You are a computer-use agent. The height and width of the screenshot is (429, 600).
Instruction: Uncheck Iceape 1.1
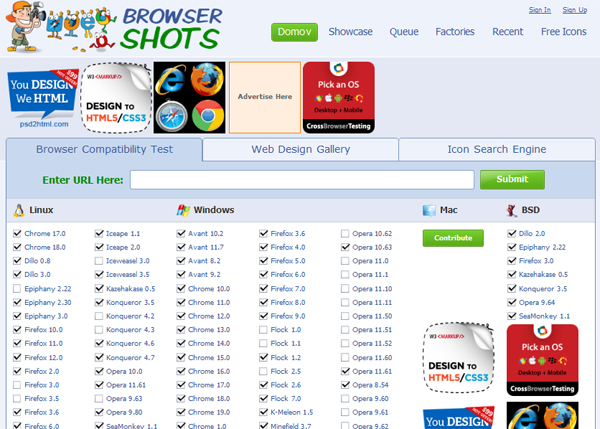(x=99, y=233)
